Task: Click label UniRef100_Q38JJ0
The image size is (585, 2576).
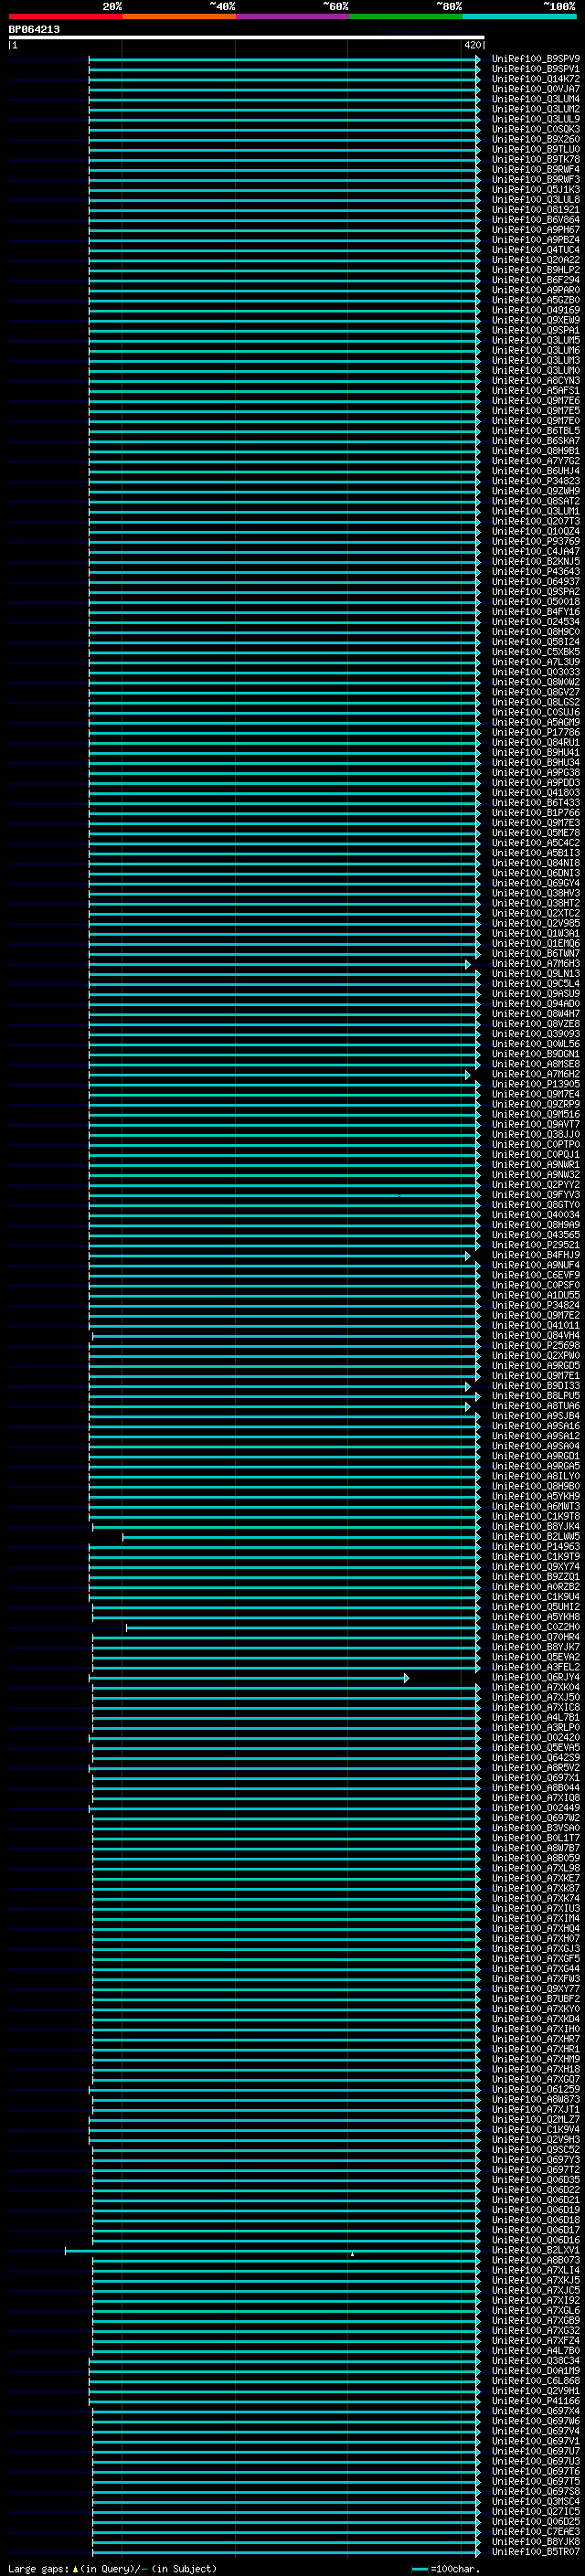Action: pyautogui.click(x=535, y=1135)
